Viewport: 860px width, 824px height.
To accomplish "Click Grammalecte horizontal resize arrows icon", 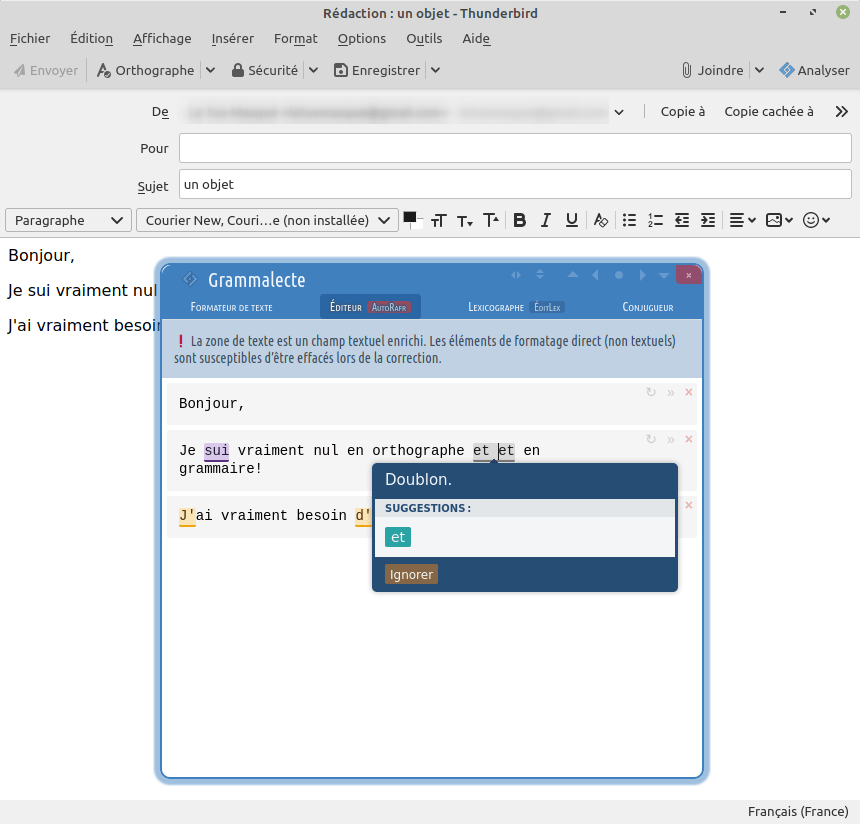I will 516,275.
